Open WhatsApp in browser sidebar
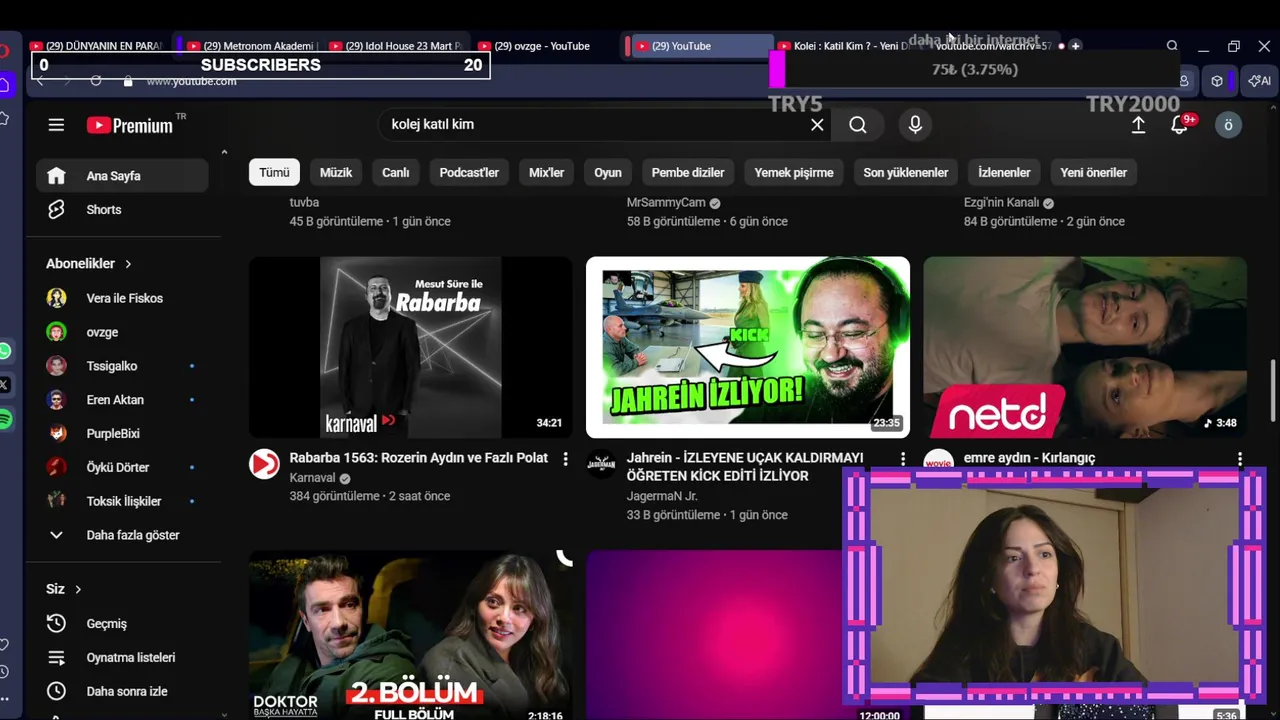The width and height of the screenshot is (1280, 720). click(x=5, y=351)
